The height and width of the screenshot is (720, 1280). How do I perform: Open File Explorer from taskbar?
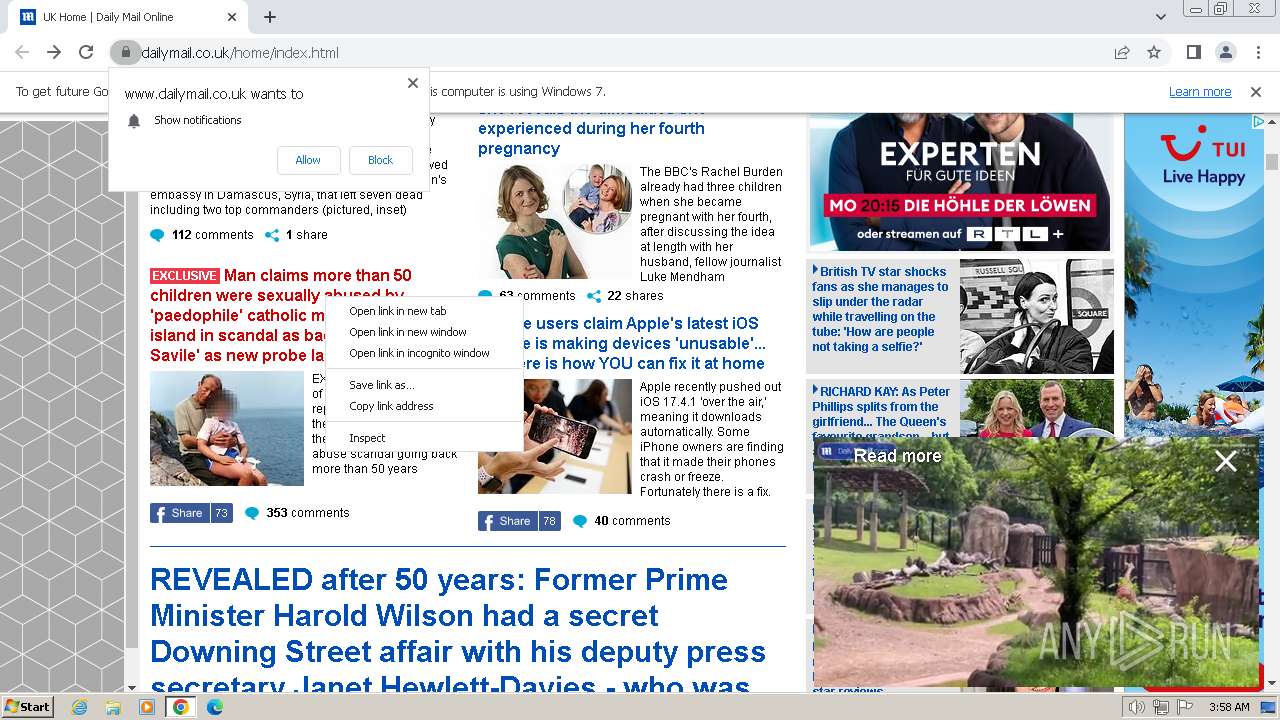113,707
